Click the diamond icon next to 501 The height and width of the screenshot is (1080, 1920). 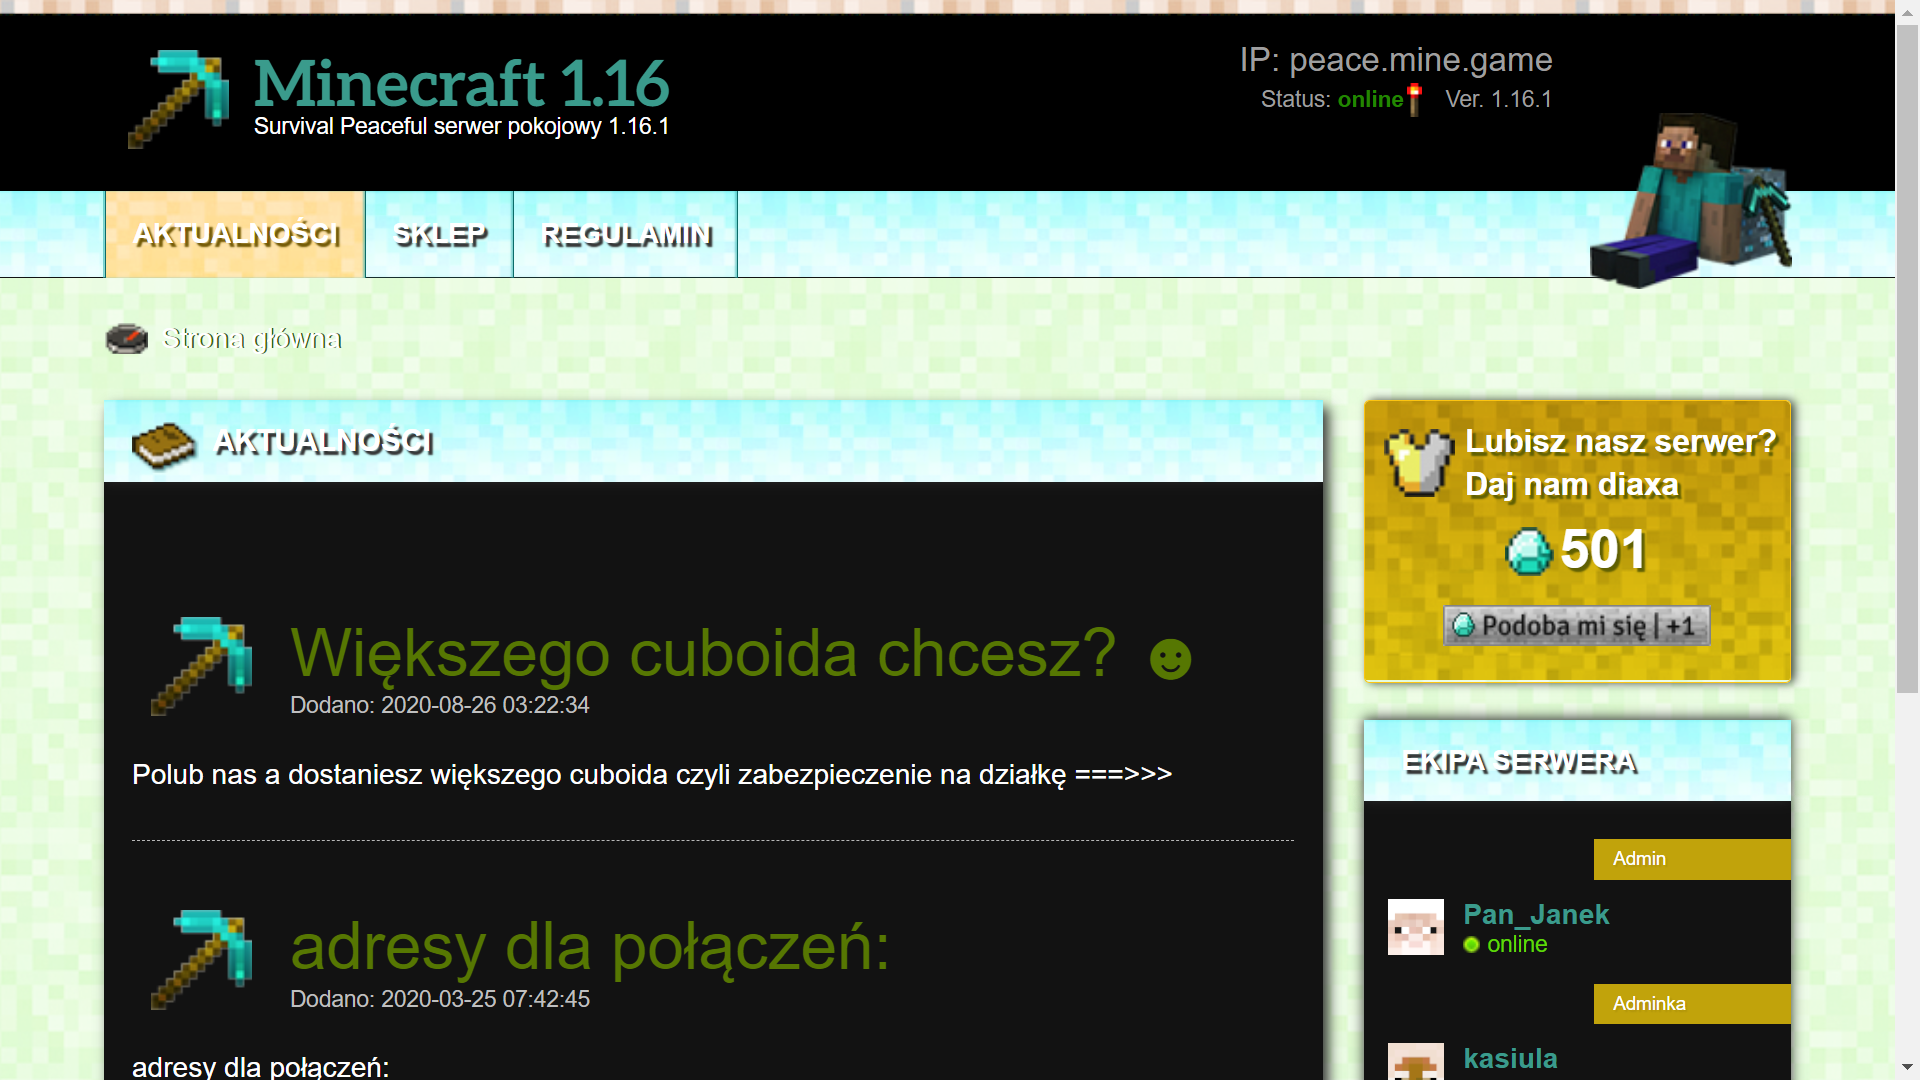(x=1529, y=551)
